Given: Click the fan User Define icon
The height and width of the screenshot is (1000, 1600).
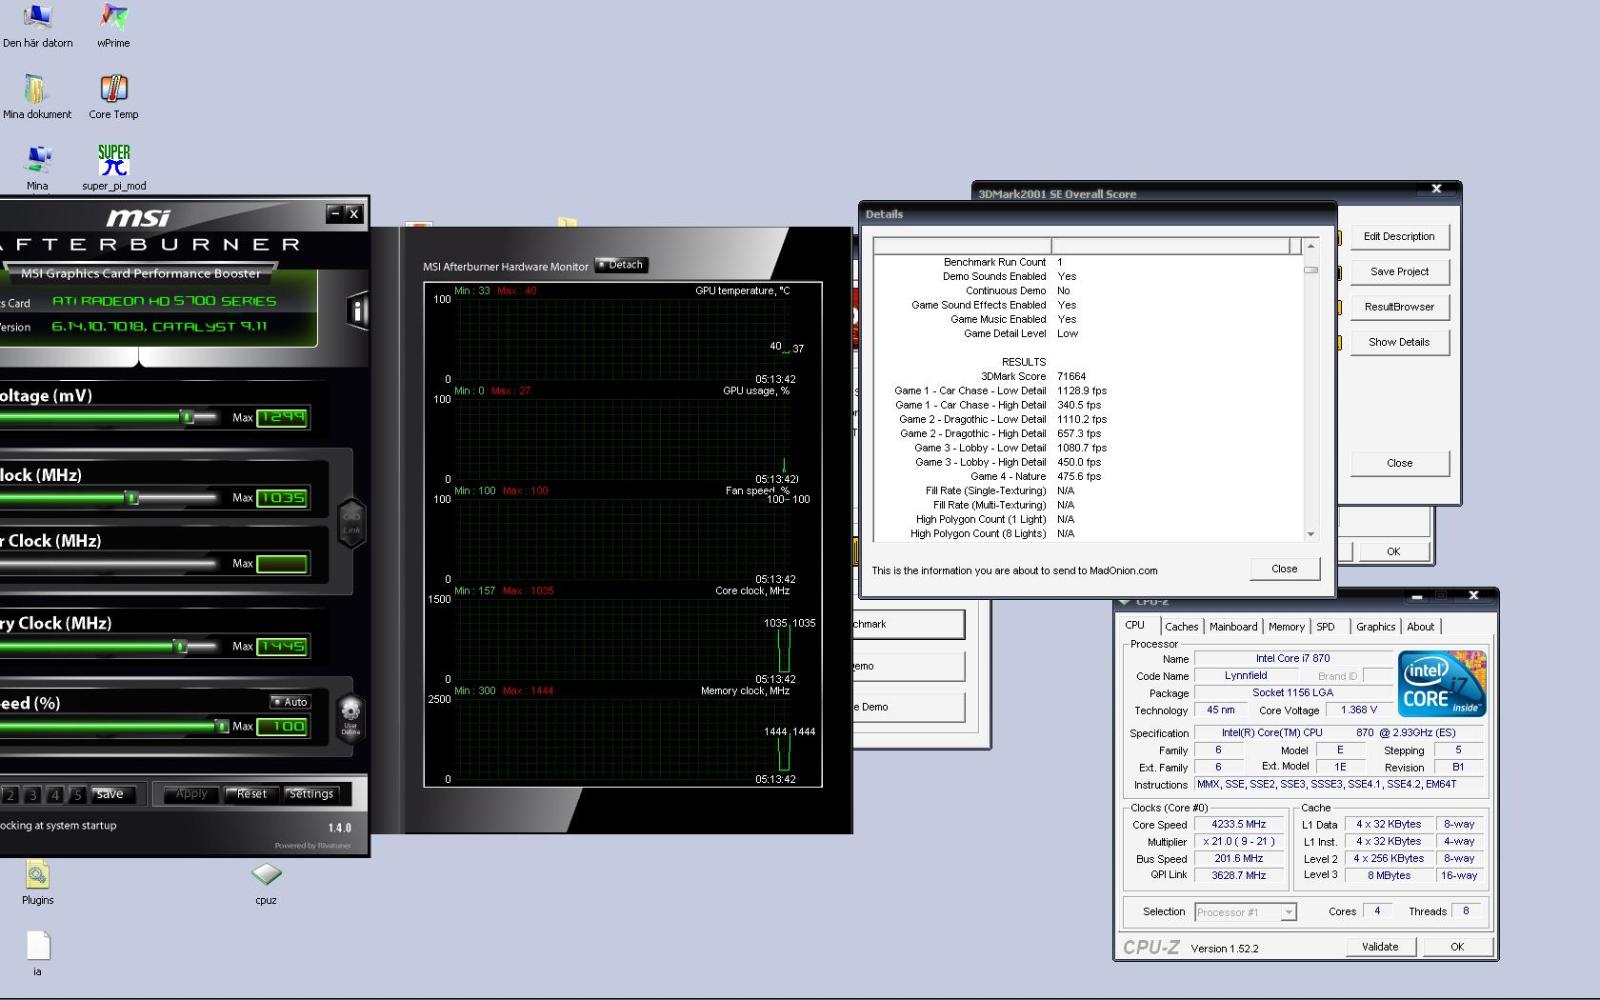Looking at the screenshot, I should pyautogui.click(x=350, y=715).
